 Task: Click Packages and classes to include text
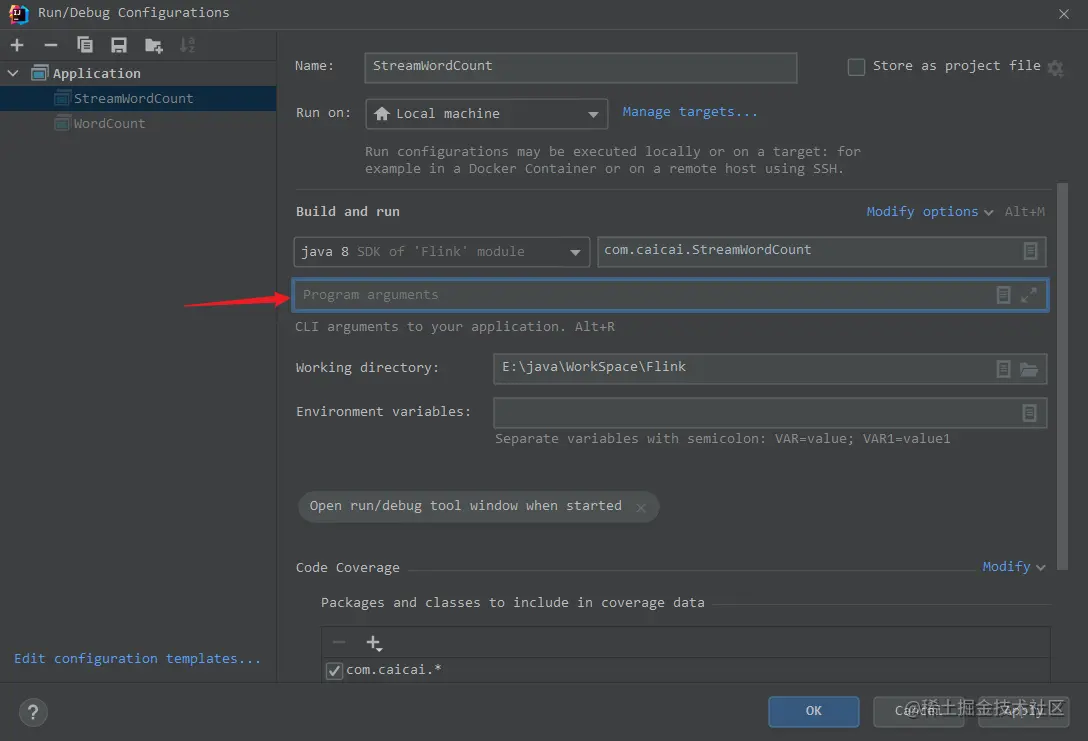pos(513,603)
